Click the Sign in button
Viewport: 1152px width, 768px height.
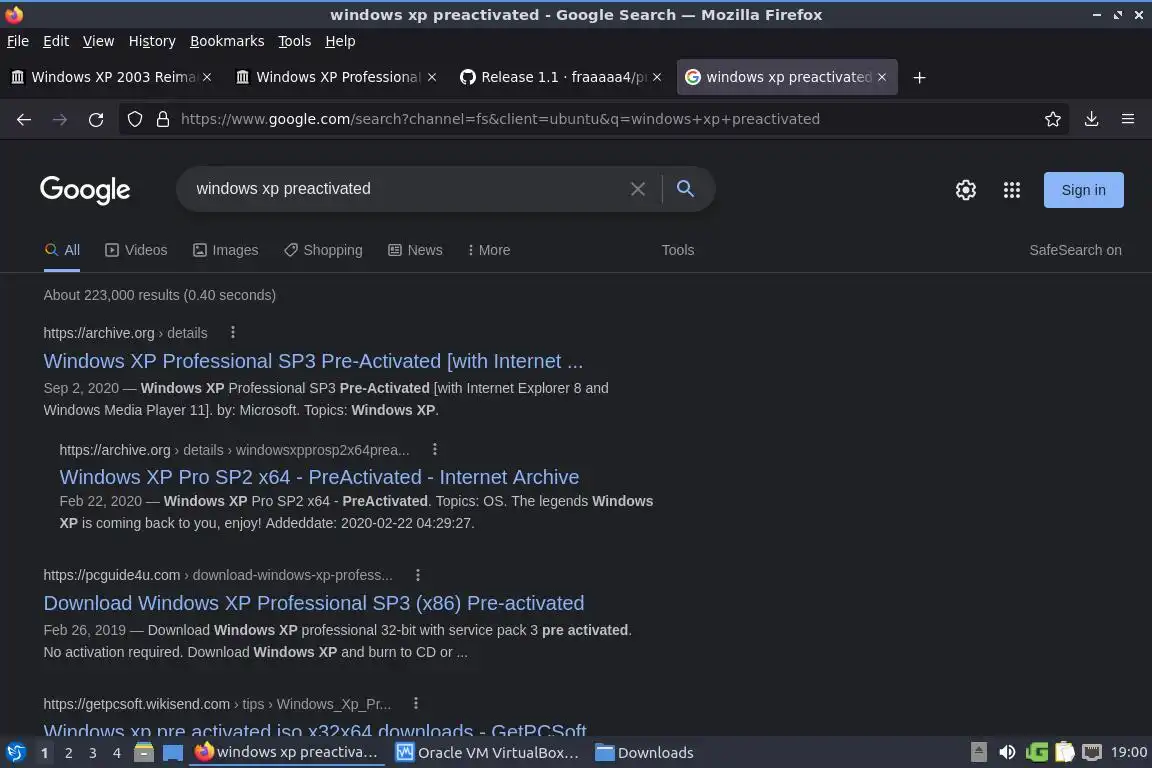coord(1083,190)
